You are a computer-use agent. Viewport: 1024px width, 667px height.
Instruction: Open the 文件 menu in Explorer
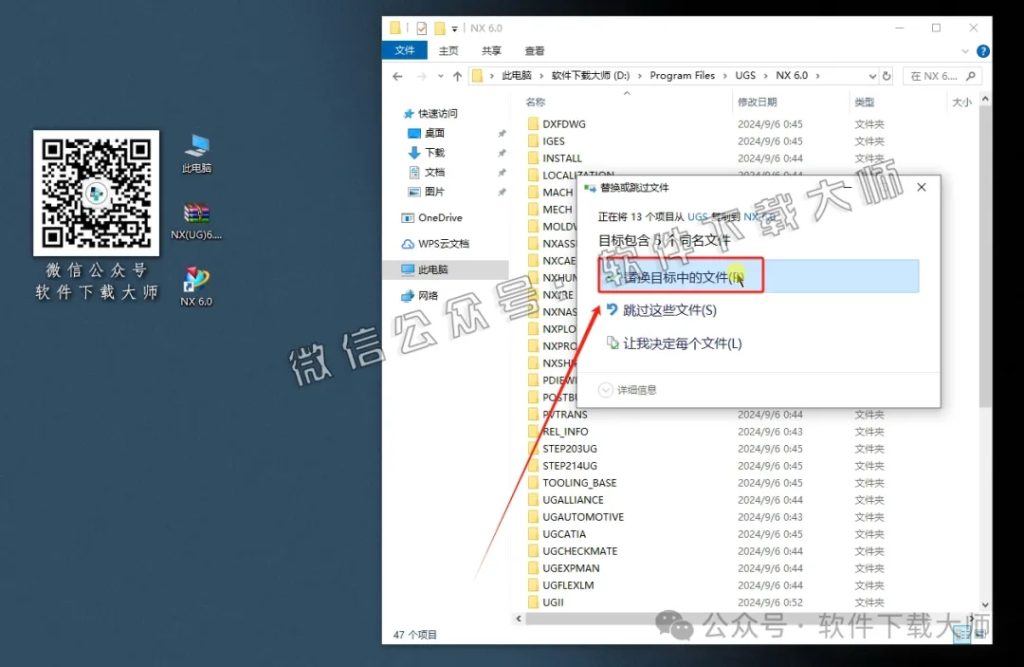pyautogui.click(x=404, y=49)
